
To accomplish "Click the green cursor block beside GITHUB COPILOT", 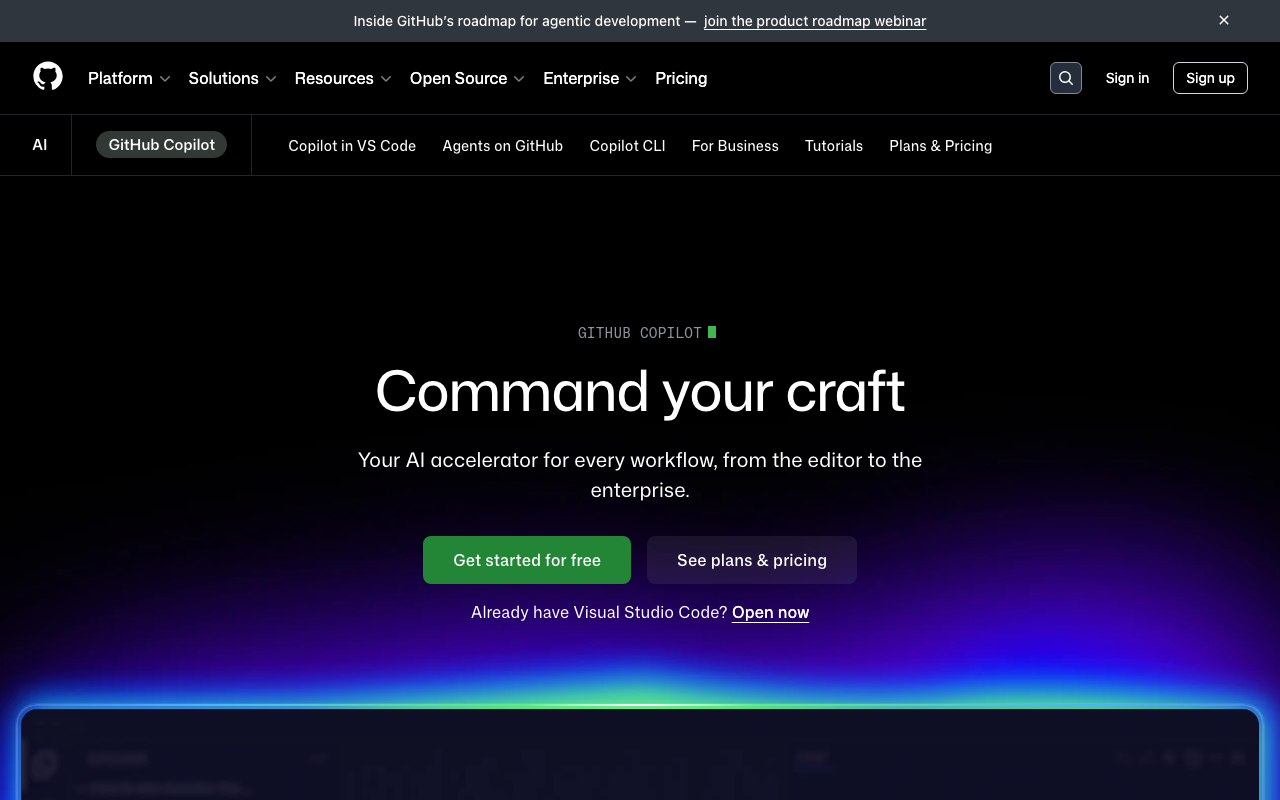I will point(713,331).
